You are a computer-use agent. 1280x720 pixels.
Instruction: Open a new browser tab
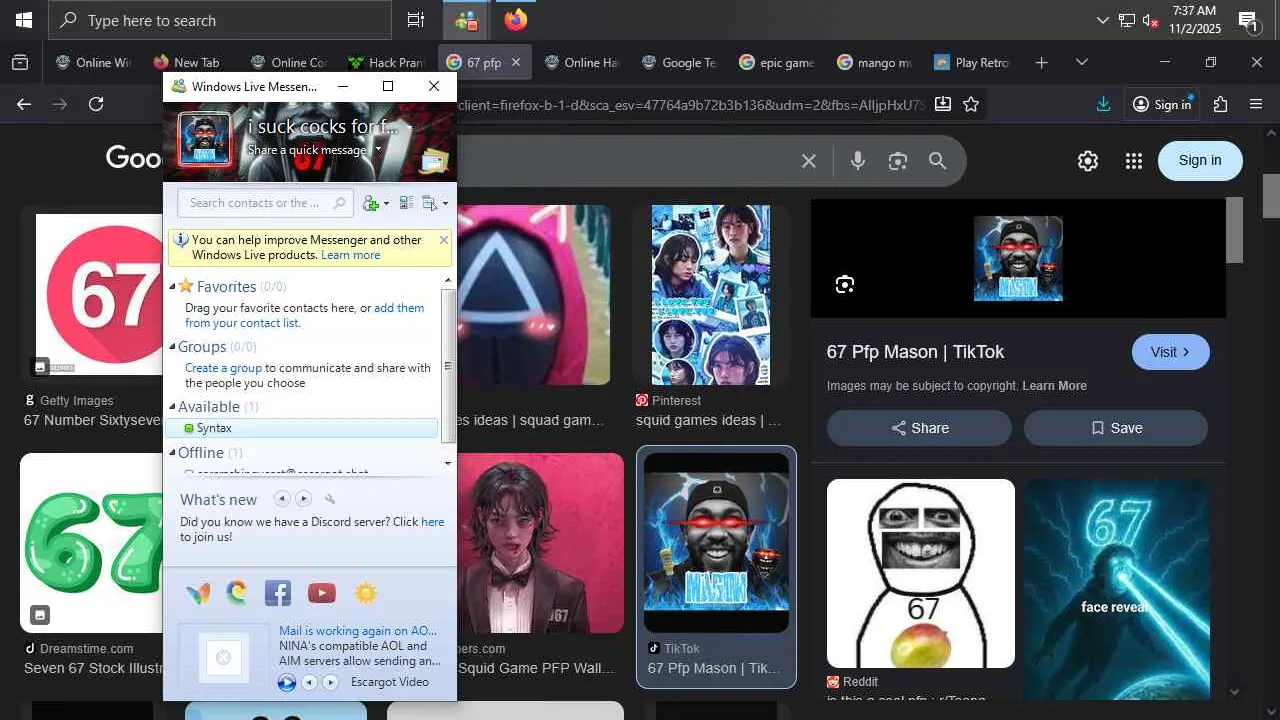pyautogui.click(x=1041, y=62)
